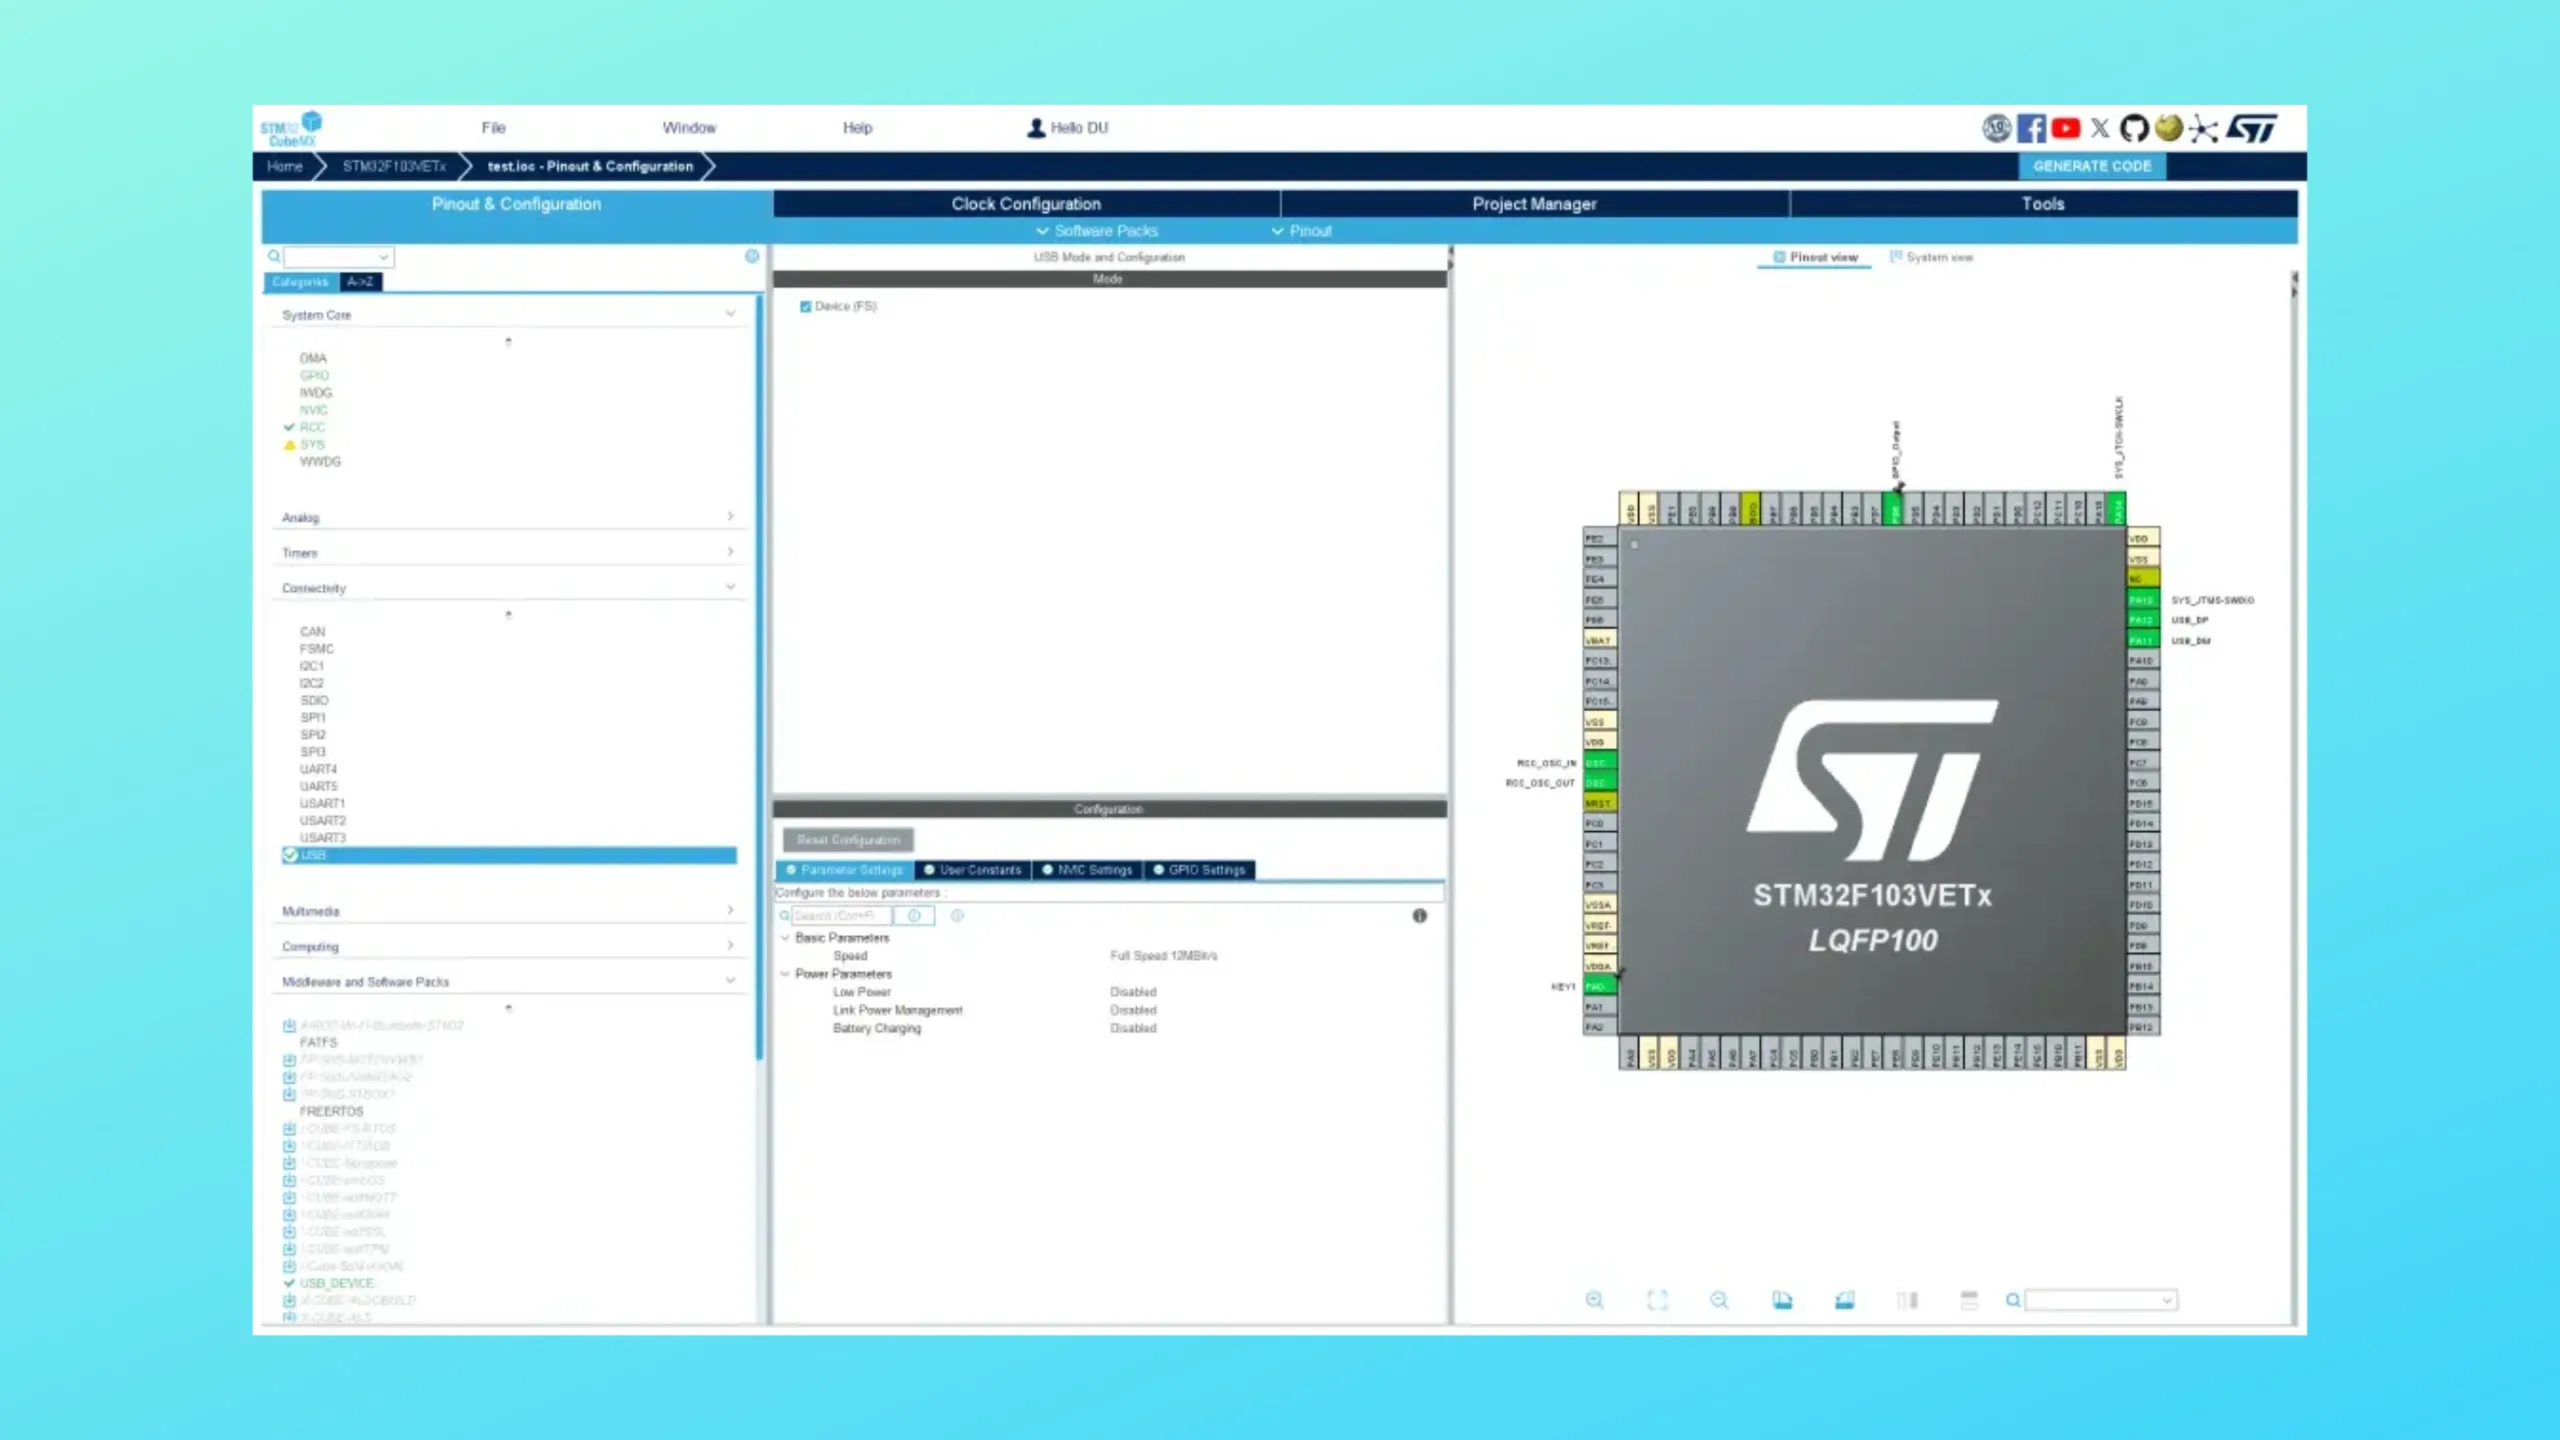Open the GPIO Settings tab
The width and height of the screenshot is (2560, 1440).
tap(1199, 870)
